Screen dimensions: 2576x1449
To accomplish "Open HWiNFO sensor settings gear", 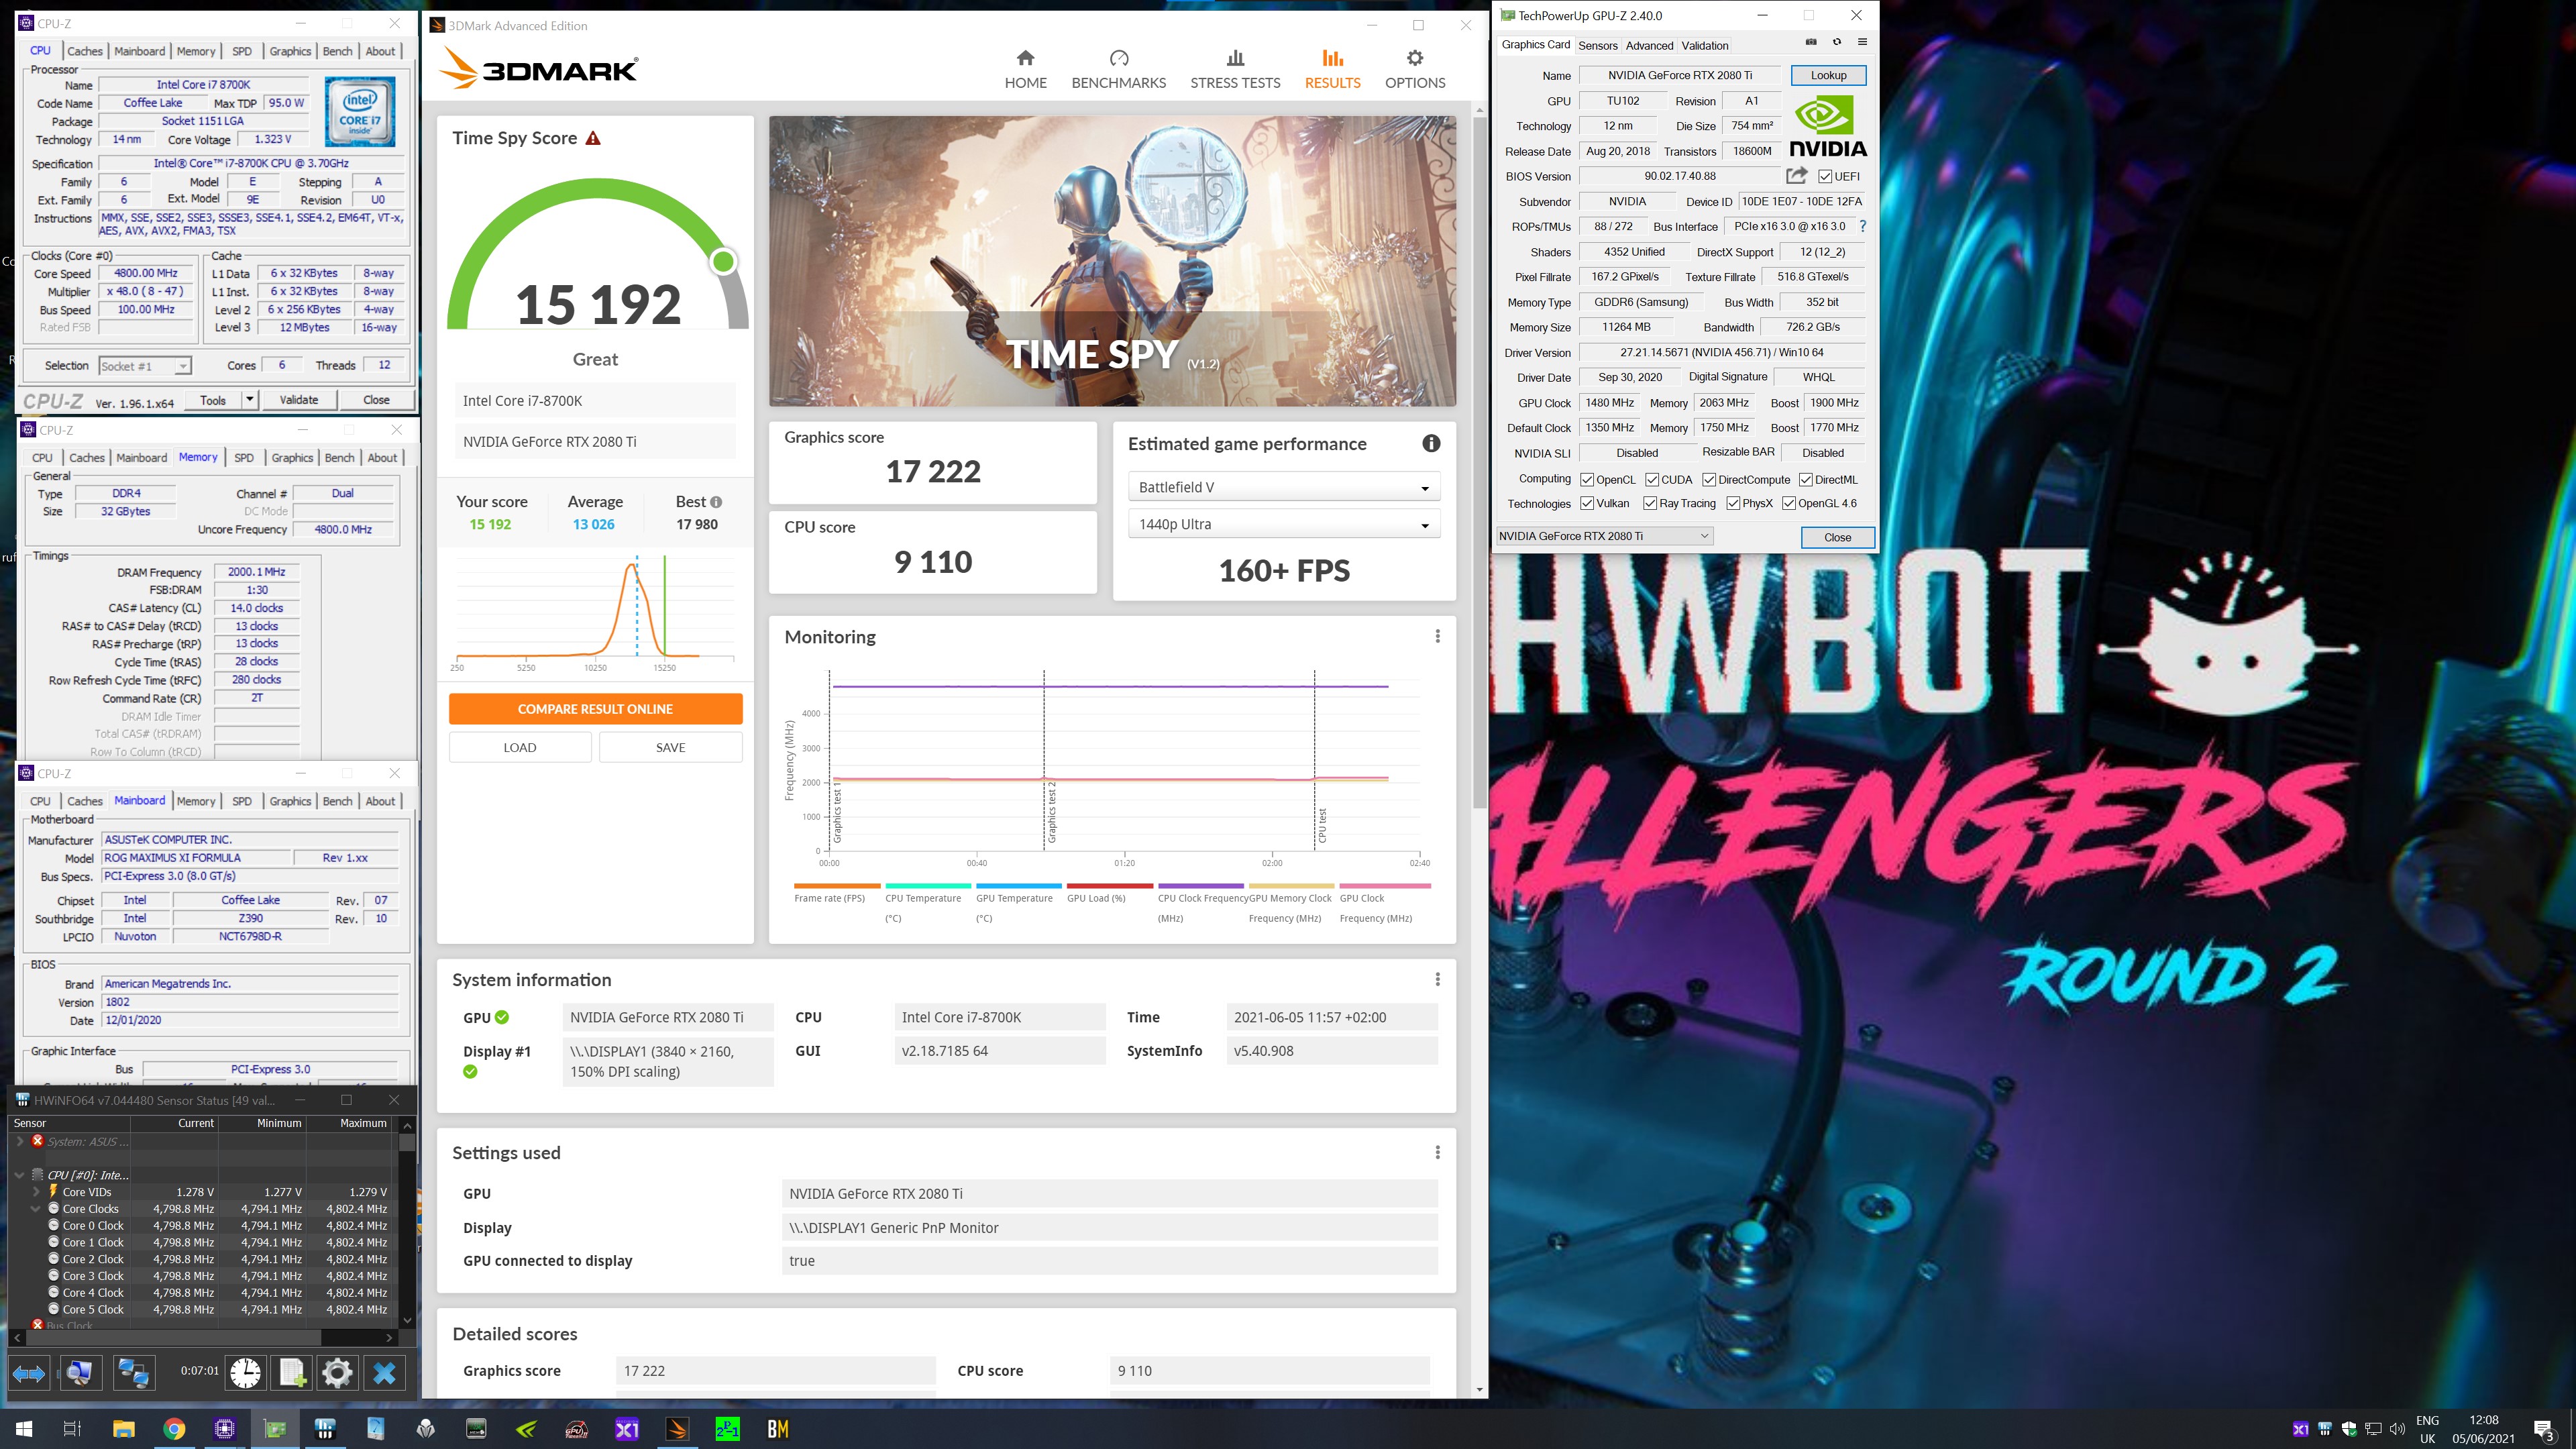I will click(x=337, y=1373).
